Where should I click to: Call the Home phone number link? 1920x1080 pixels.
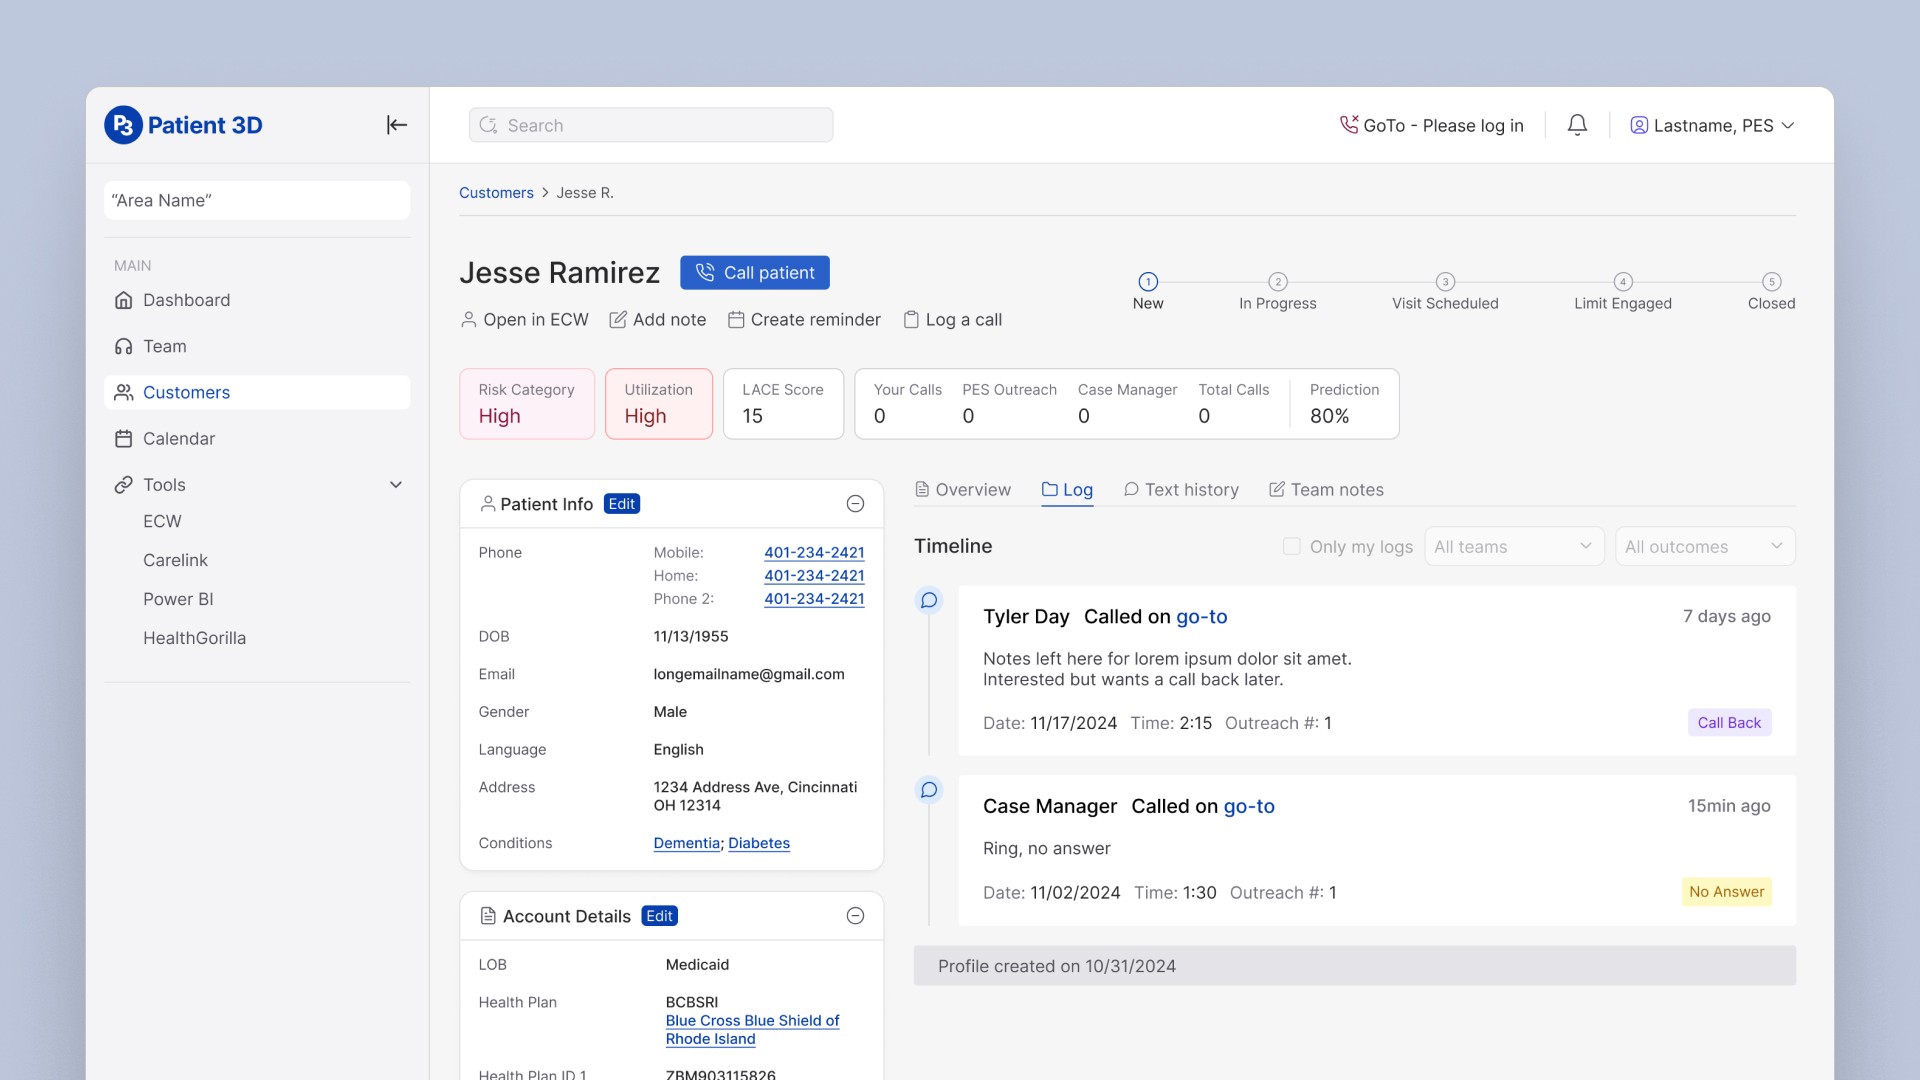[814, 576]
